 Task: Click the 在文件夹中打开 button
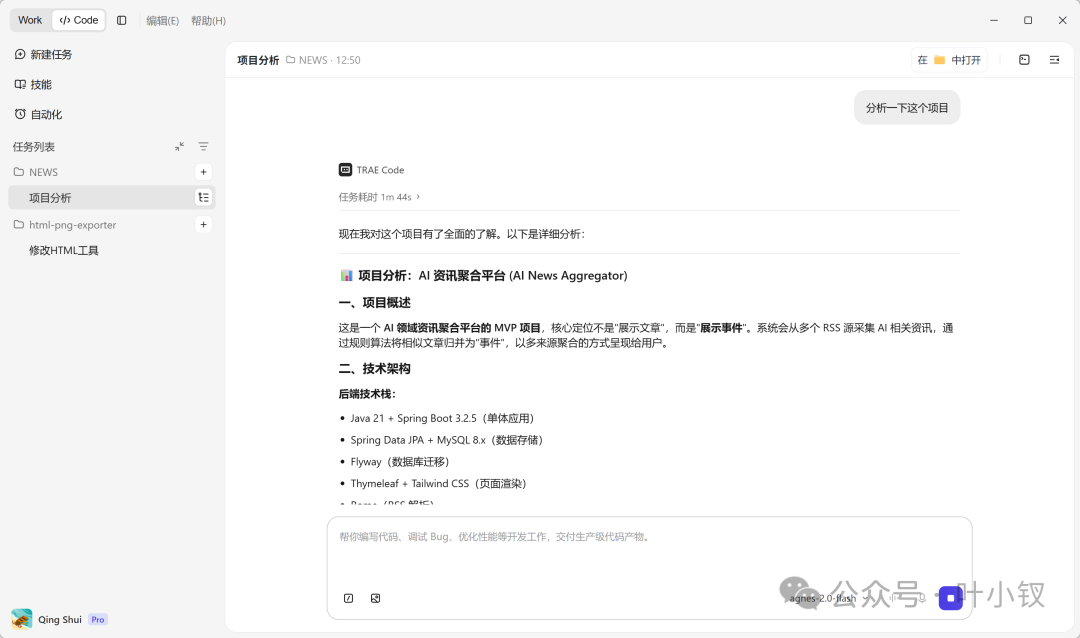tap(949, 60)
